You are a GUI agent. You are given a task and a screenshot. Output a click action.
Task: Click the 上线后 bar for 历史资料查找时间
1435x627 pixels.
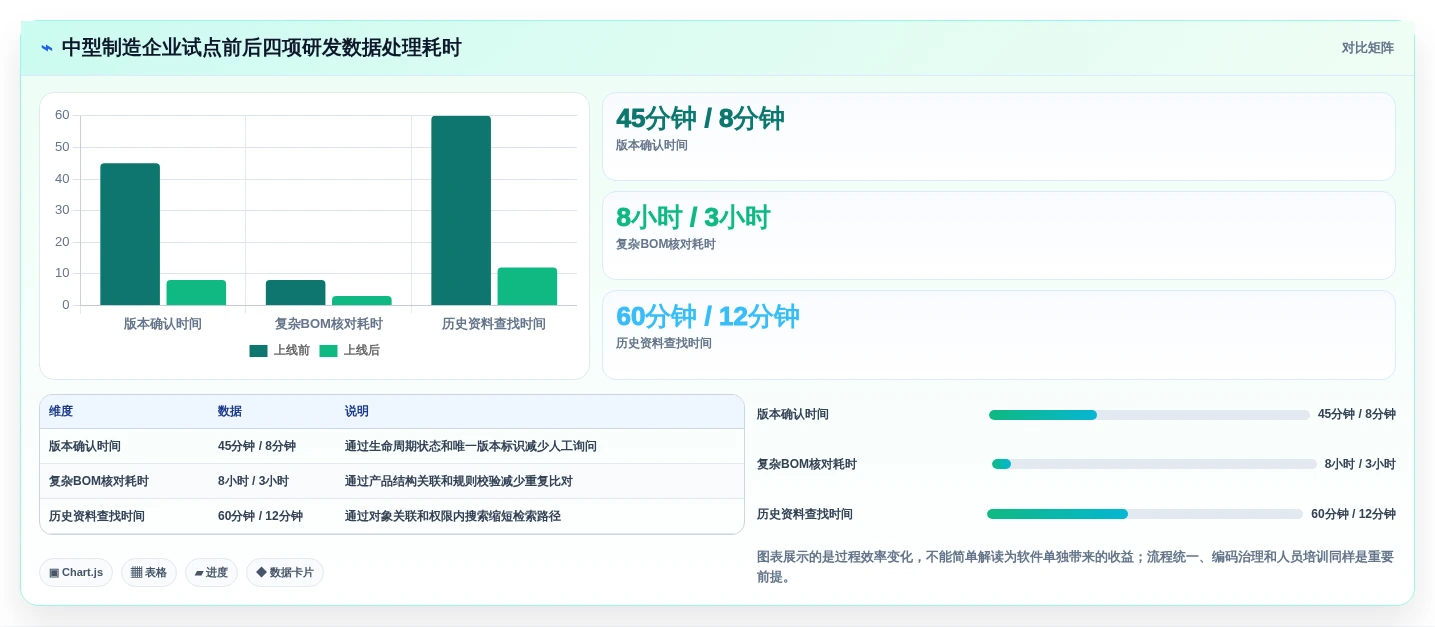tap(527, 286)
